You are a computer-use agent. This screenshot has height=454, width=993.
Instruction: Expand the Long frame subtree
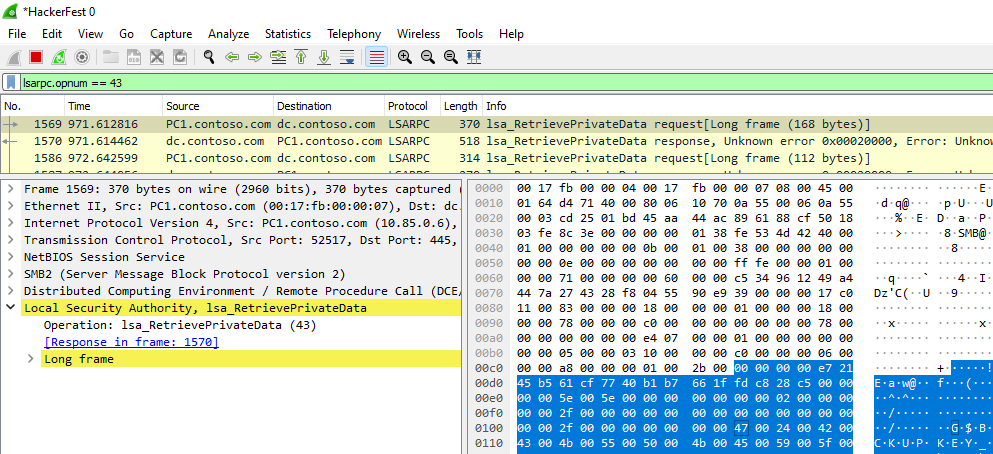click(x=31, y=359)
